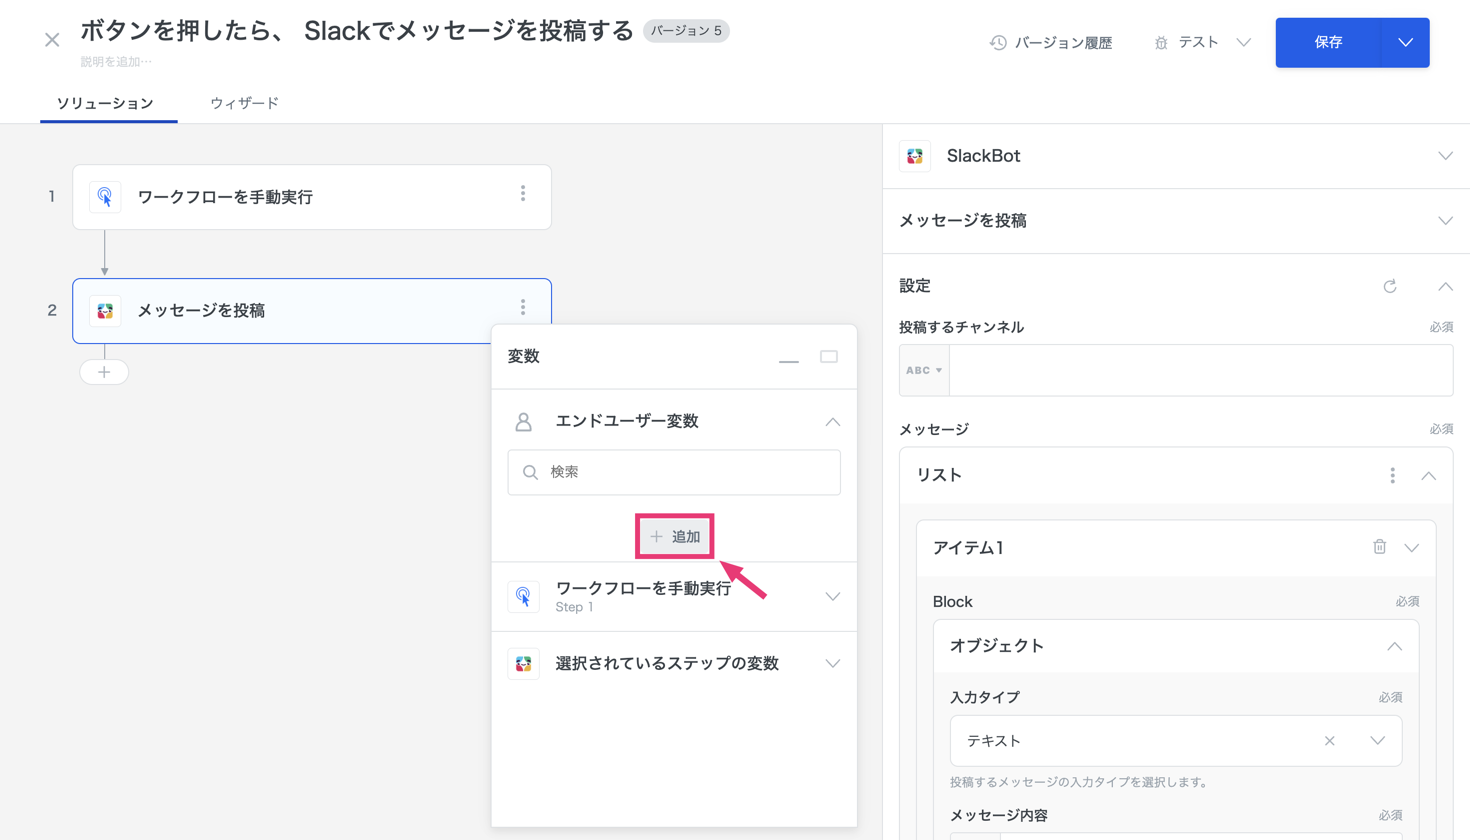Close the workflow editor with X icon
The image size is (1470, 840).
point(52,40)
